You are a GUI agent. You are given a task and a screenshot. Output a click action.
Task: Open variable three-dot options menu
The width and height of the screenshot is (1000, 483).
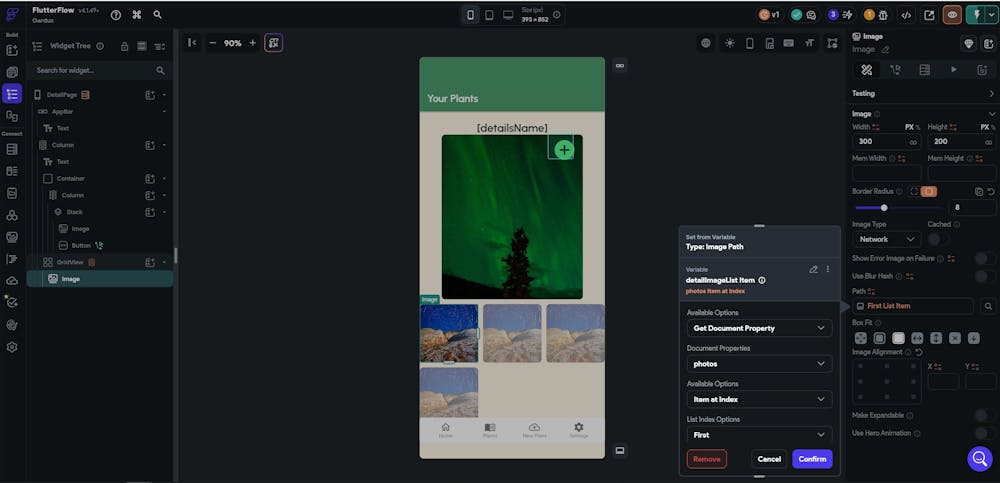(828, 269)
